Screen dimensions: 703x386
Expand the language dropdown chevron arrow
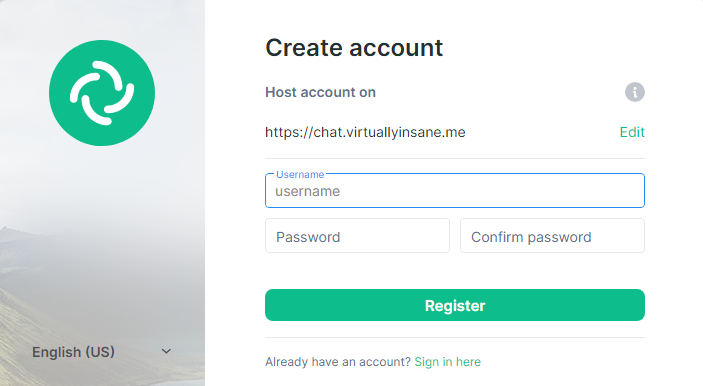[x=166, y=351]
